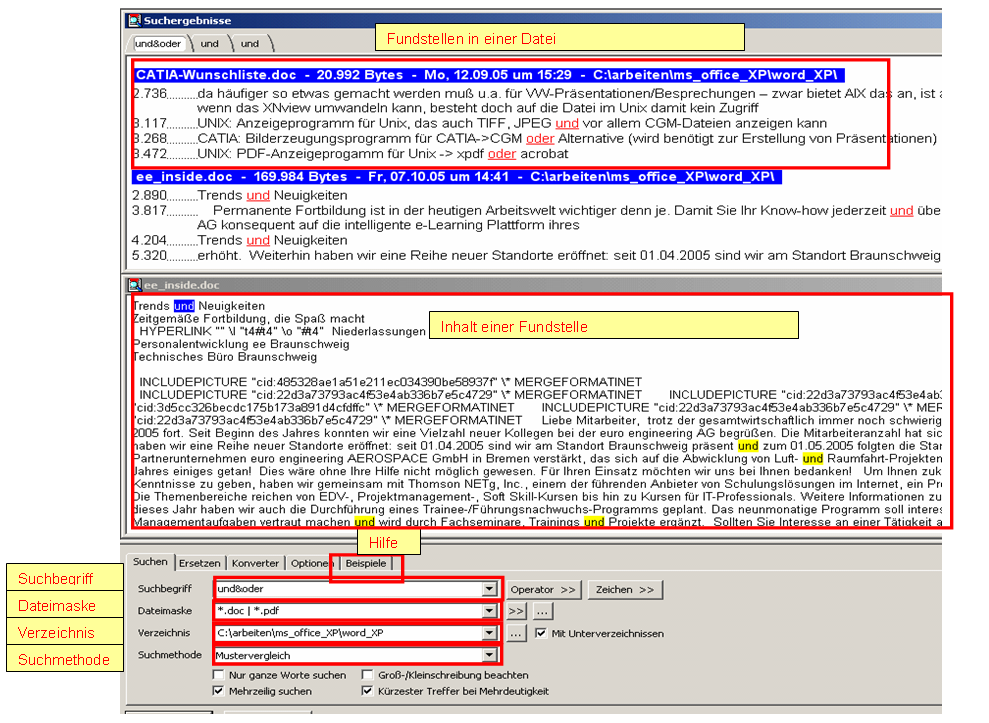Click result line 2.890 Trends und Neuigkeiten
This screenshot has height=723, width=989.
tap(240, 195)
